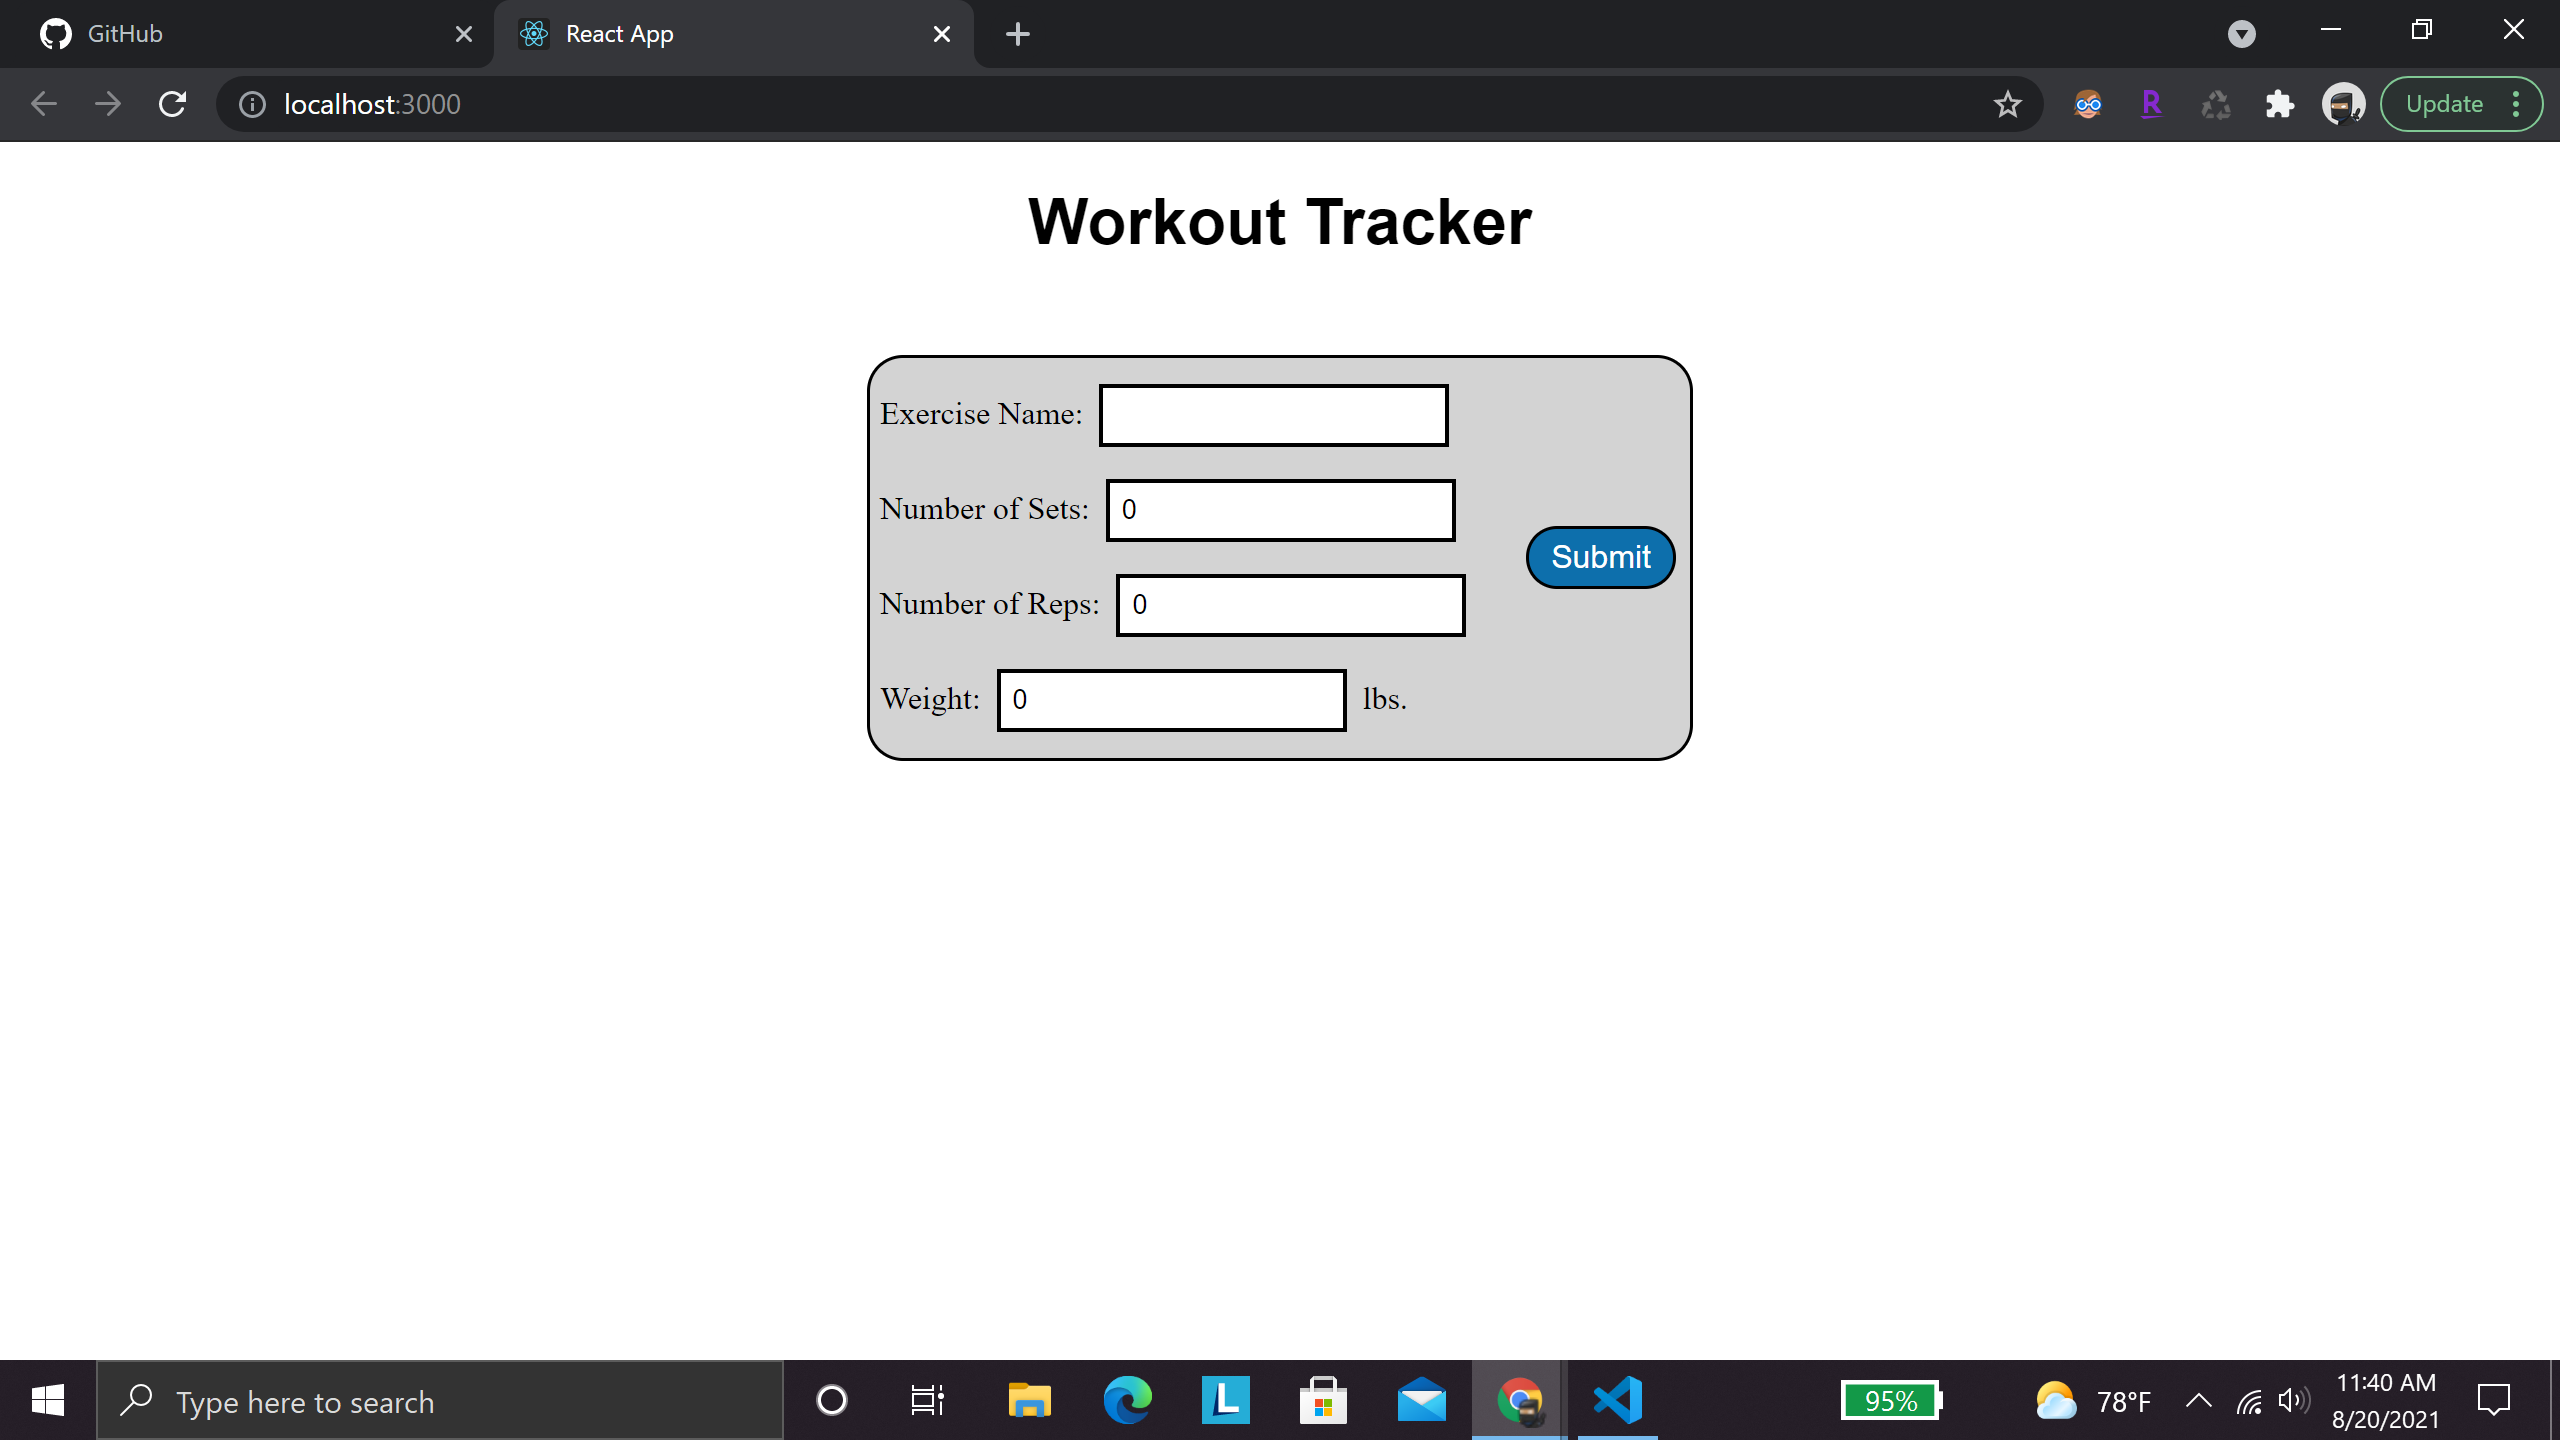Open Microsoft Edge from taskbar

pyautogui.click(x=1127, y=1400)
